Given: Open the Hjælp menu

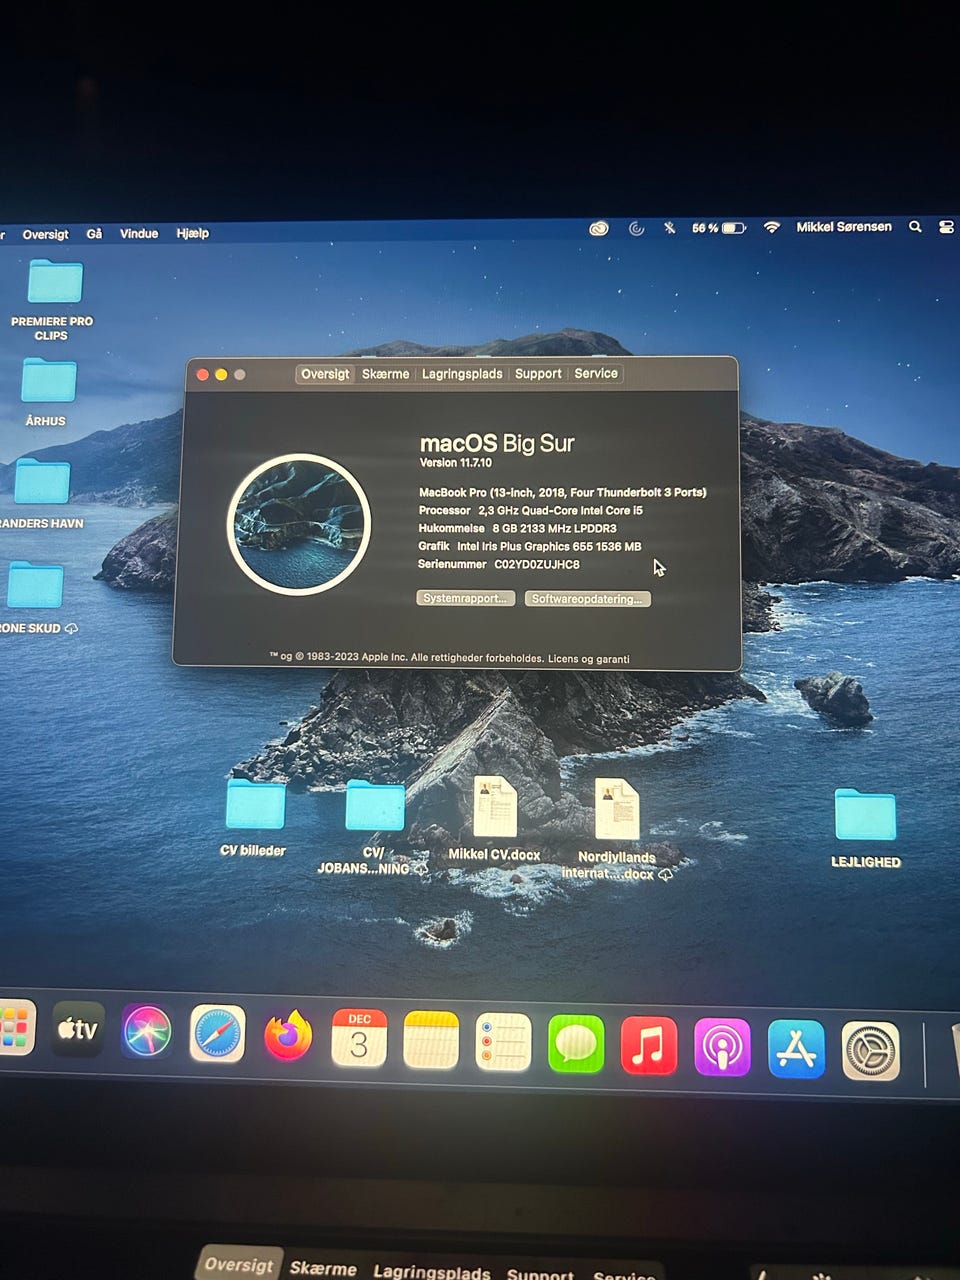Looking at the screenshot, I should click(x=193, y=233).
